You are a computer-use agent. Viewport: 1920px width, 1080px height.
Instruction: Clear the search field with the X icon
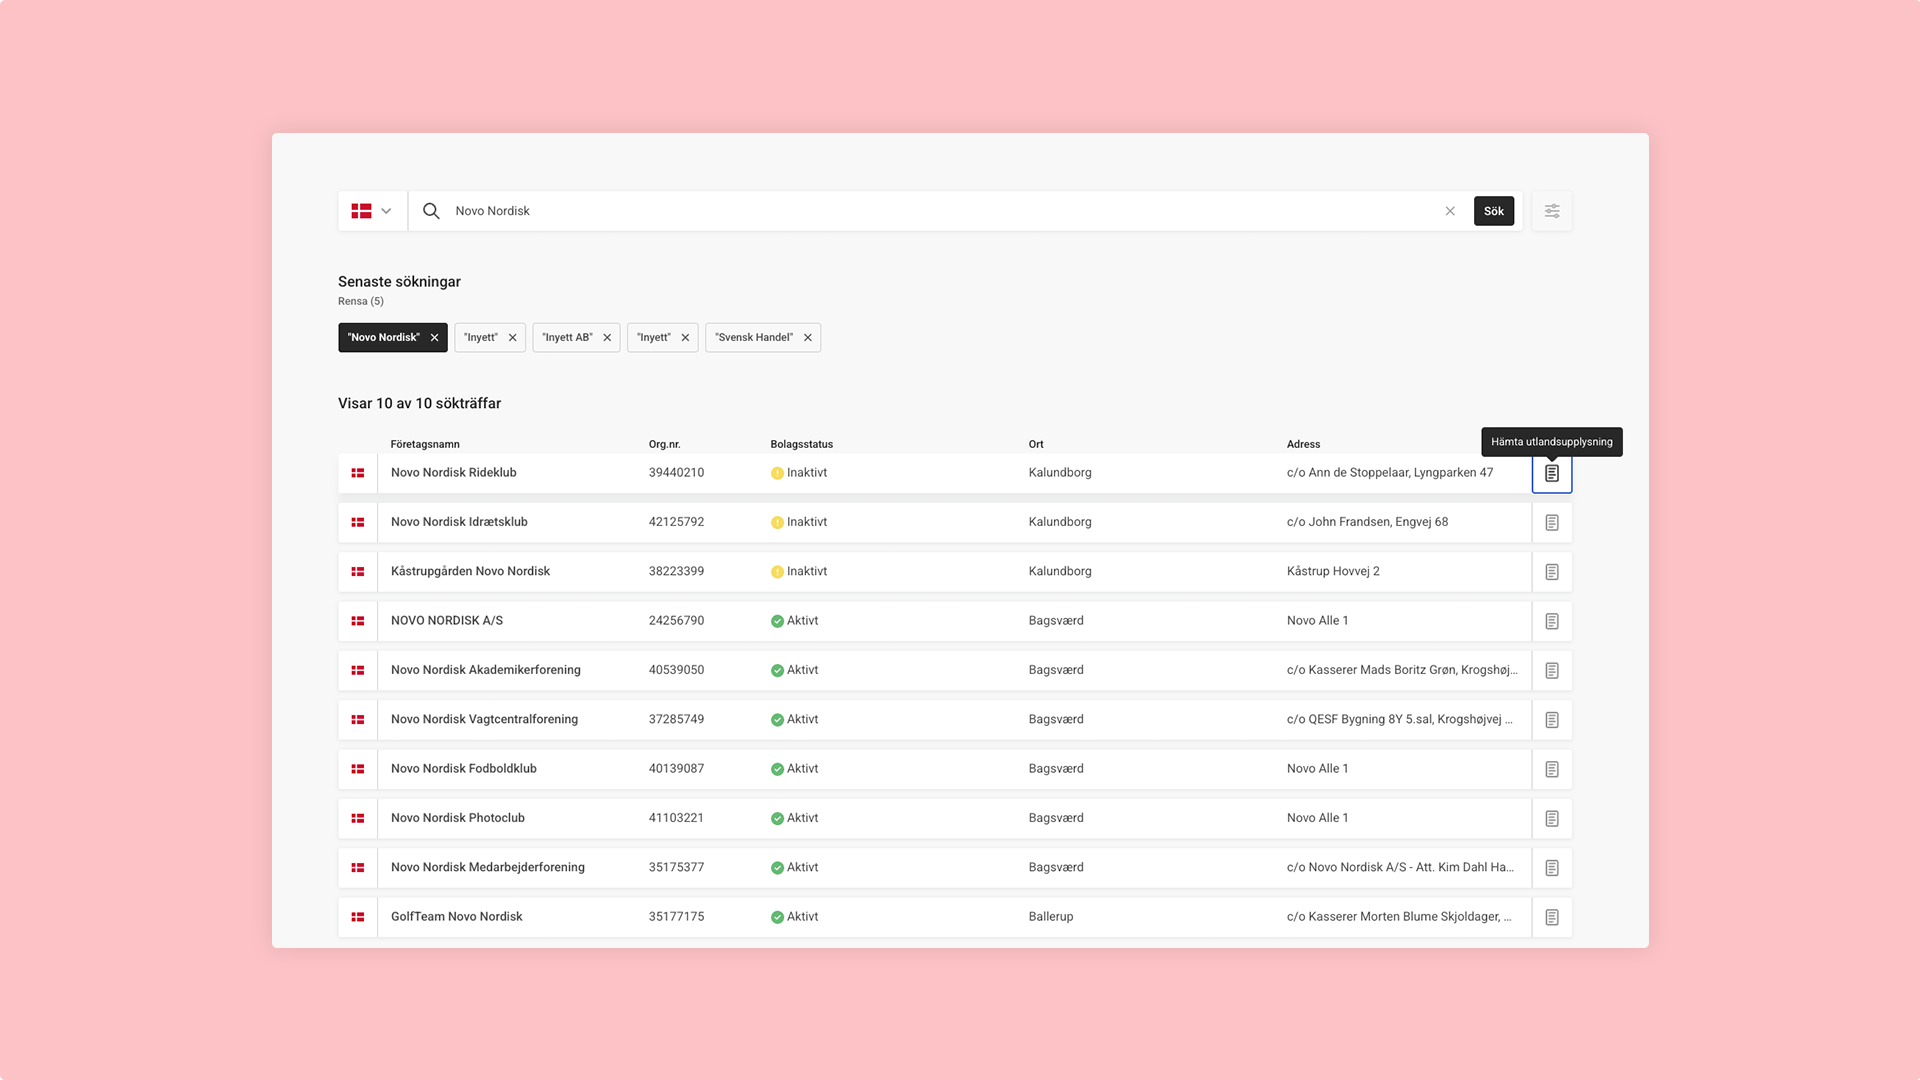click(x=1450, y=211)
